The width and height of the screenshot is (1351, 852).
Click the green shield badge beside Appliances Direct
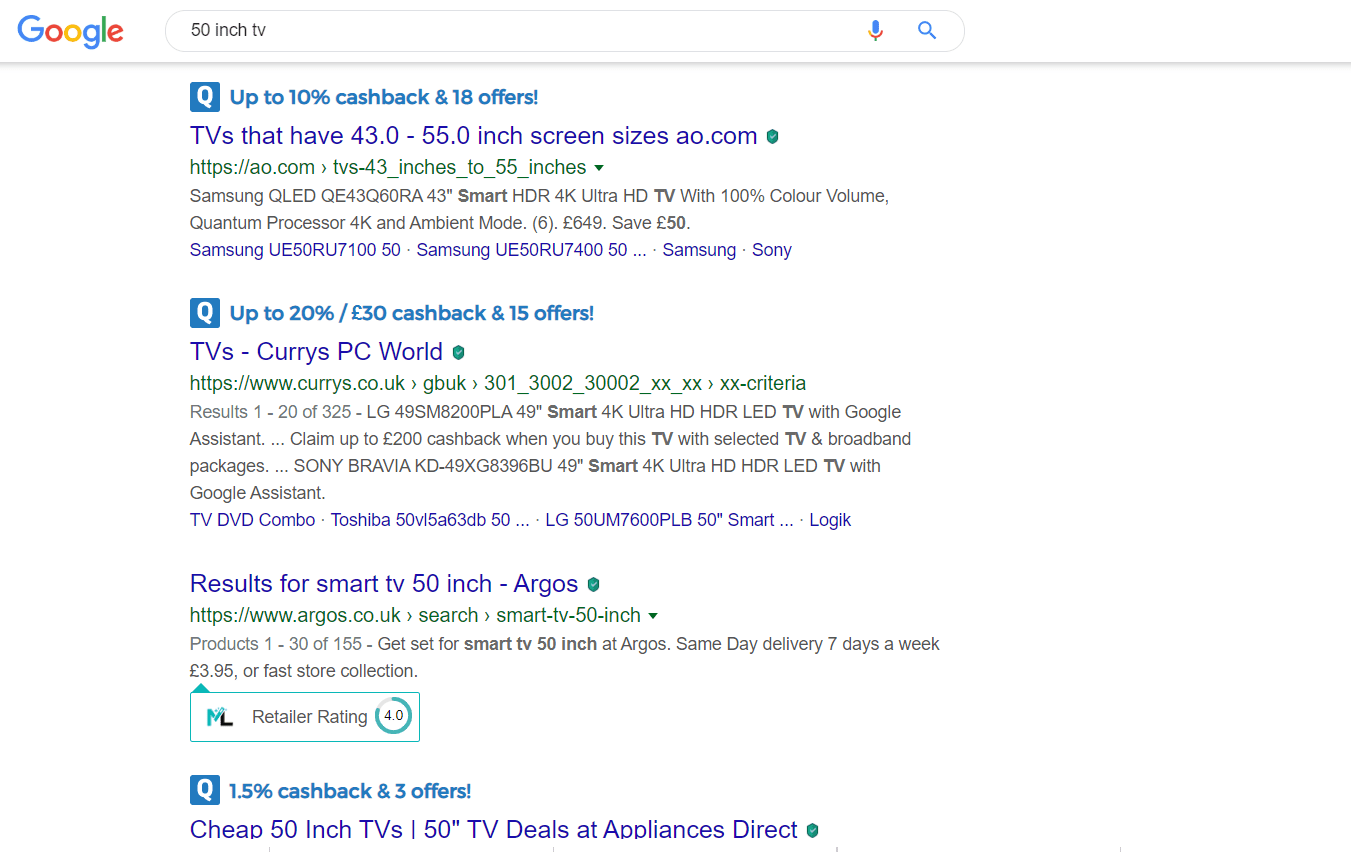coord(812,830)
